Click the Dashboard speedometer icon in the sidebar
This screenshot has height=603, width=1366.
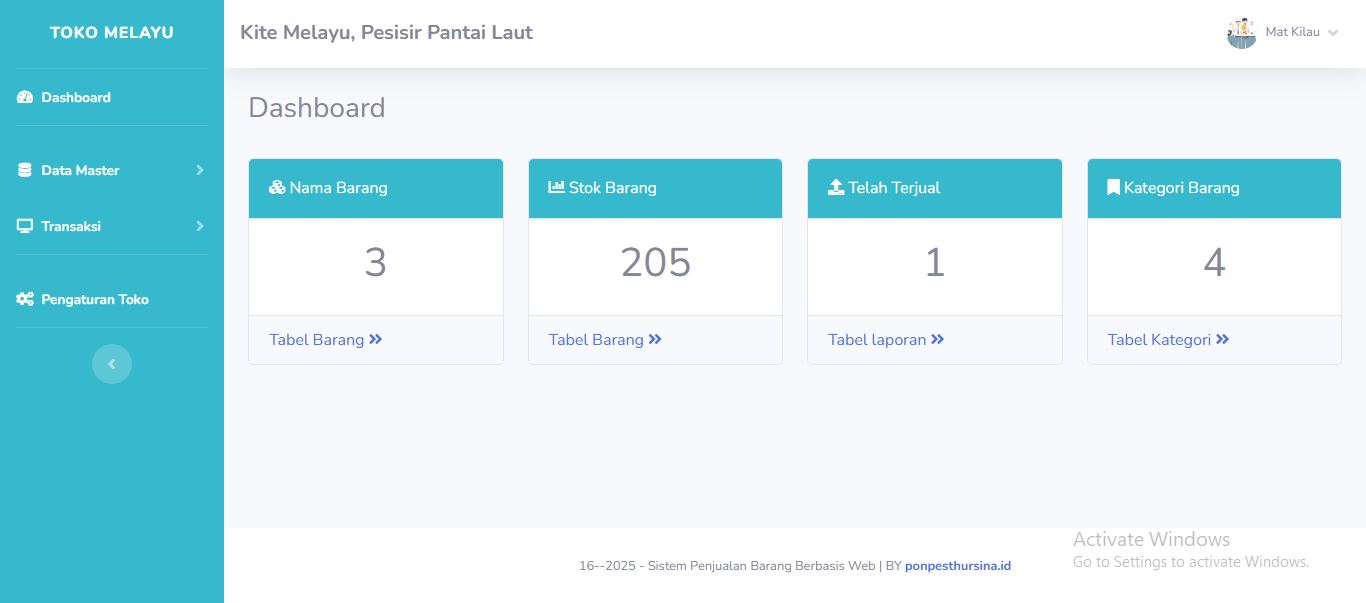tap(25, 97)
